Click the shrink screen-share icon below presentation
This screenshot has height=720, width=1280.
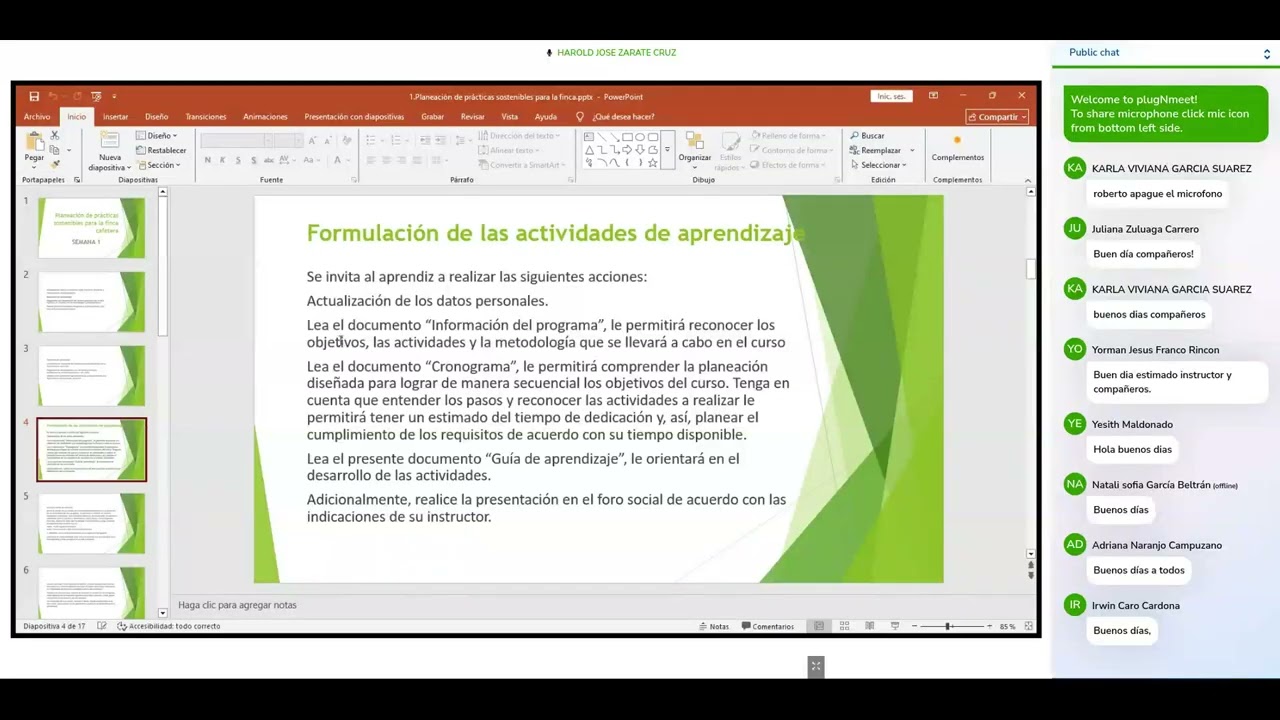[x=816, y=666]
